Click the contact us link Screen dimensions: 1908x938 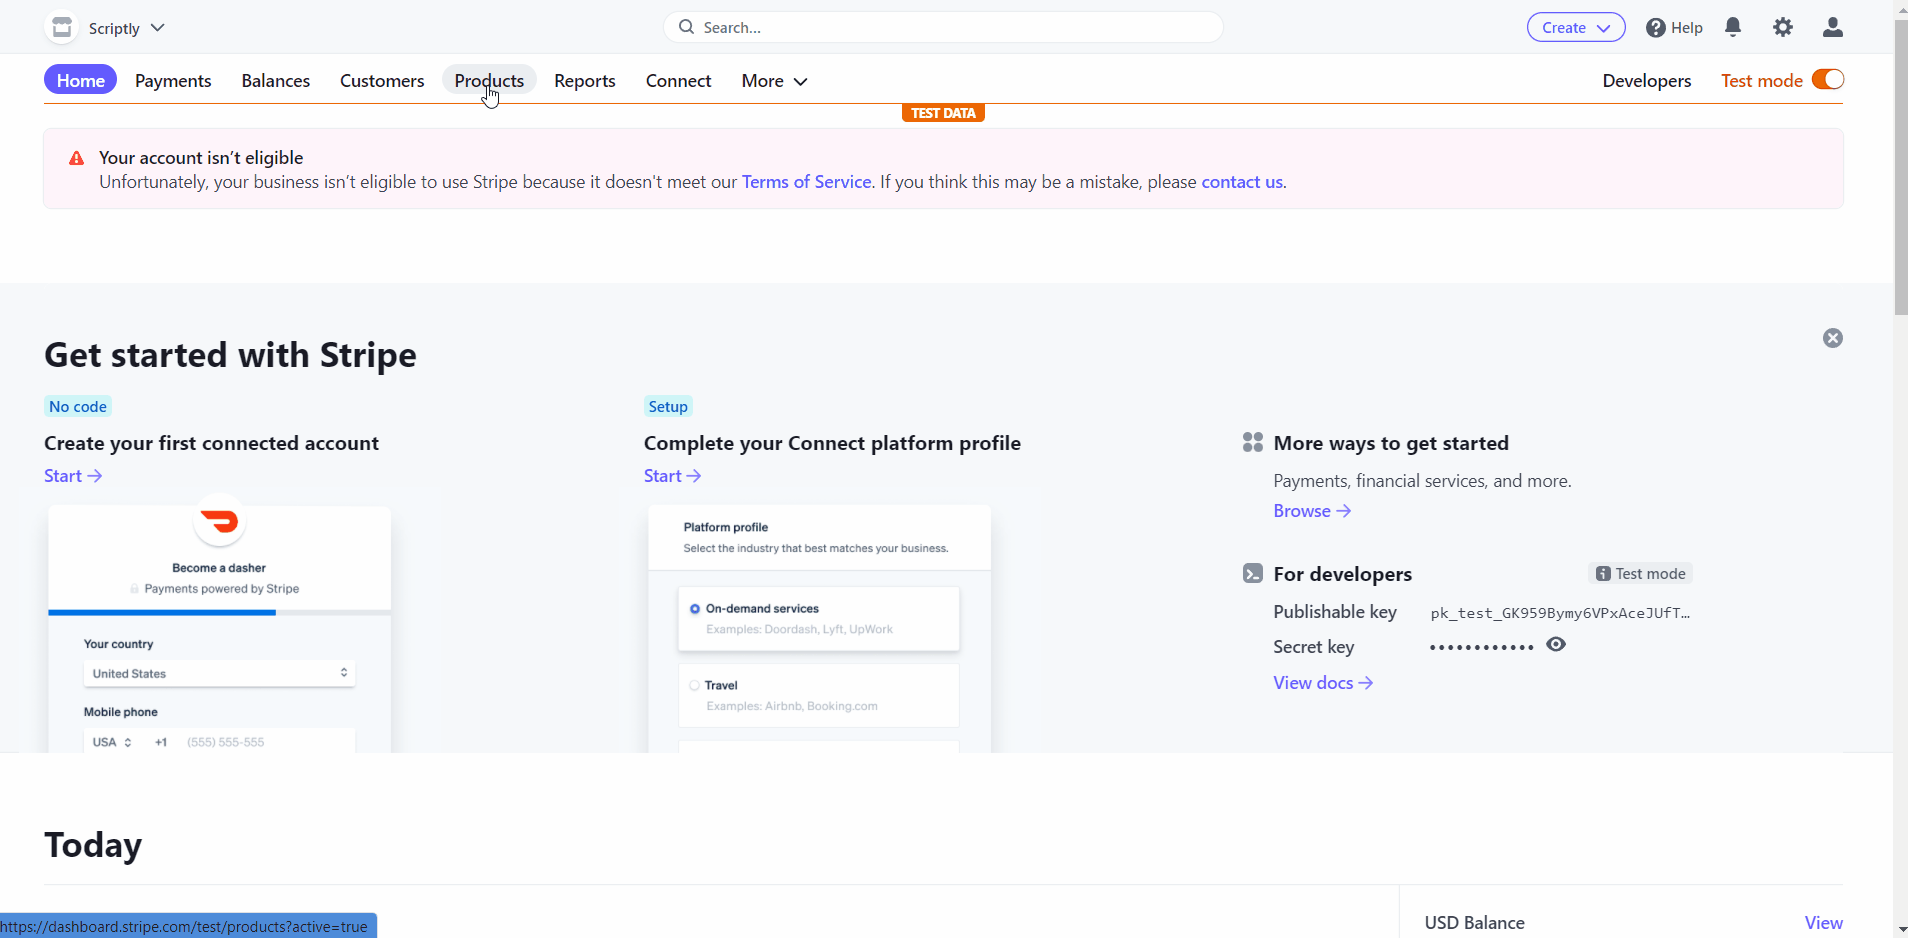[1242, 182]
